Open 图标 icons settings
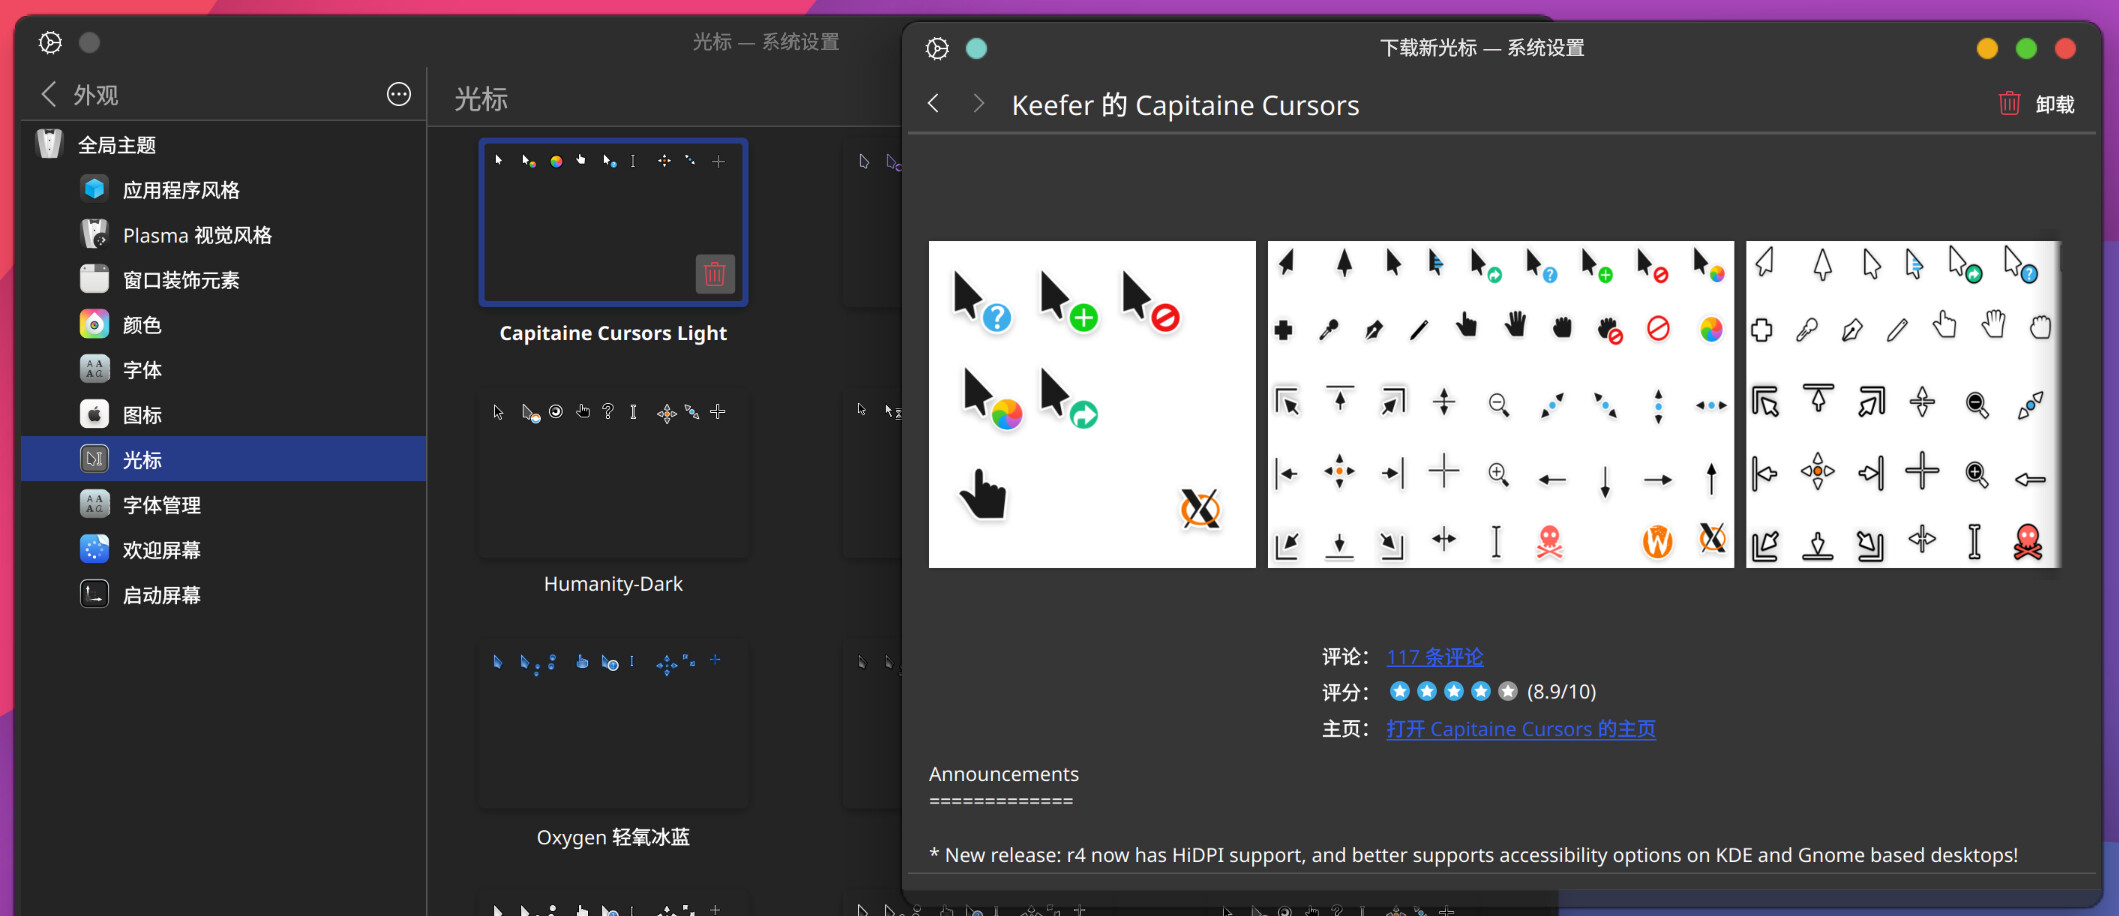Image resolution: width=2119 pixels, height=916 pixels. pyautogui.click(x=224, y=415)
